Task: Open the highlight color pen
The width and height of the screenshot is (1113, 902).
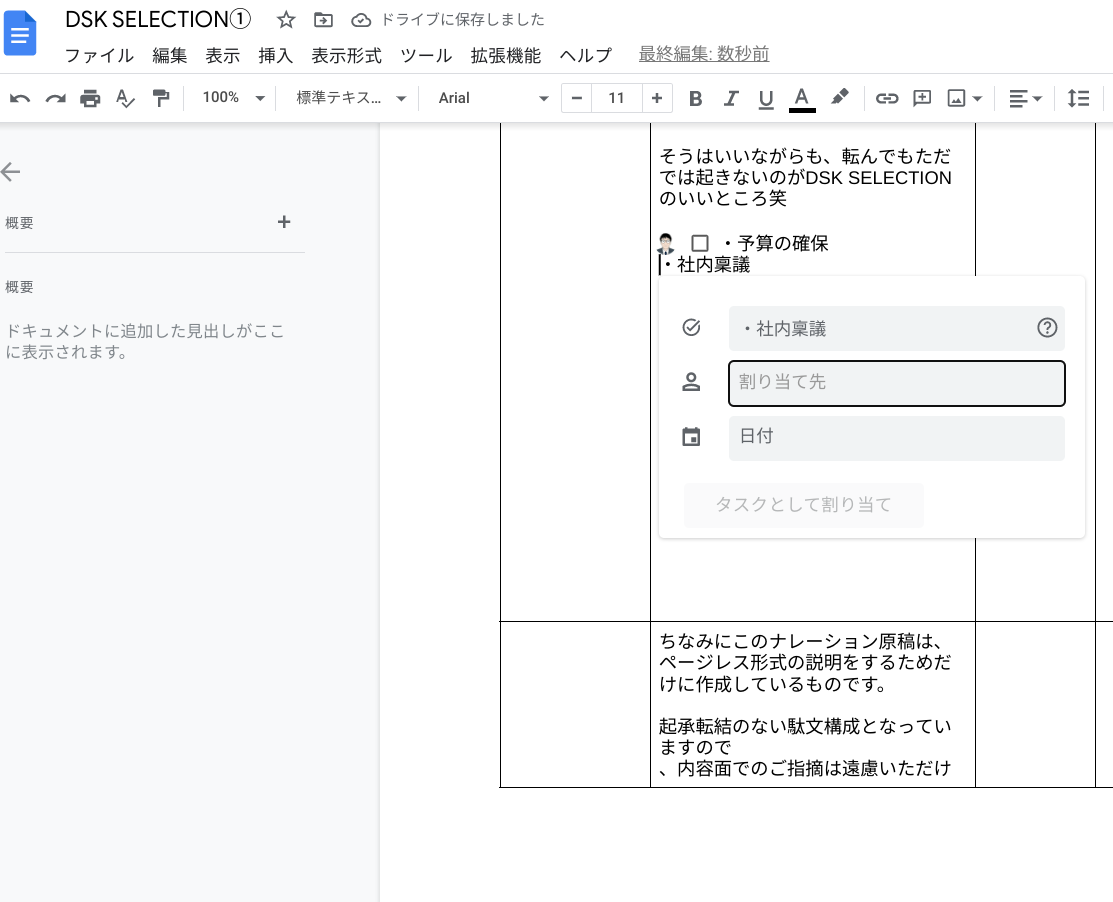Action: pos(840,97)
